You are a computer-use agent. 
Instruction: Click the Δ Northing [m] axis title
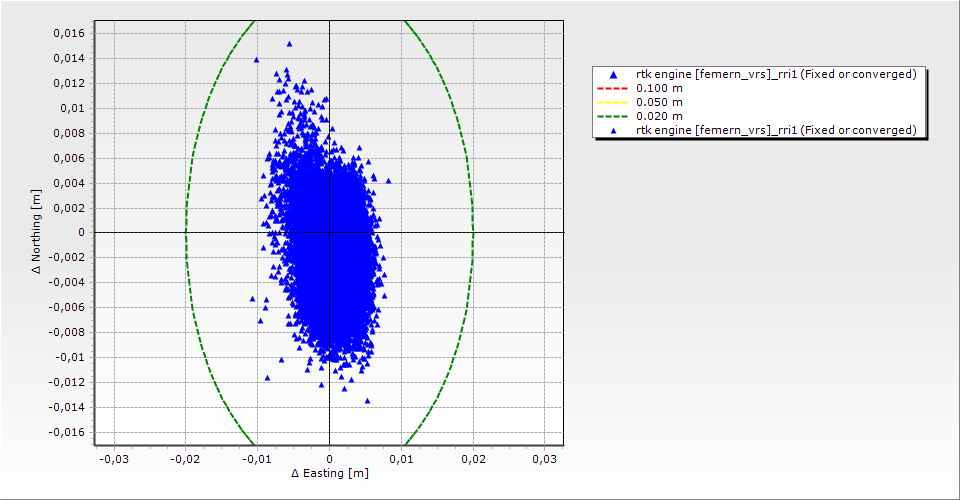tap(36, 233)
